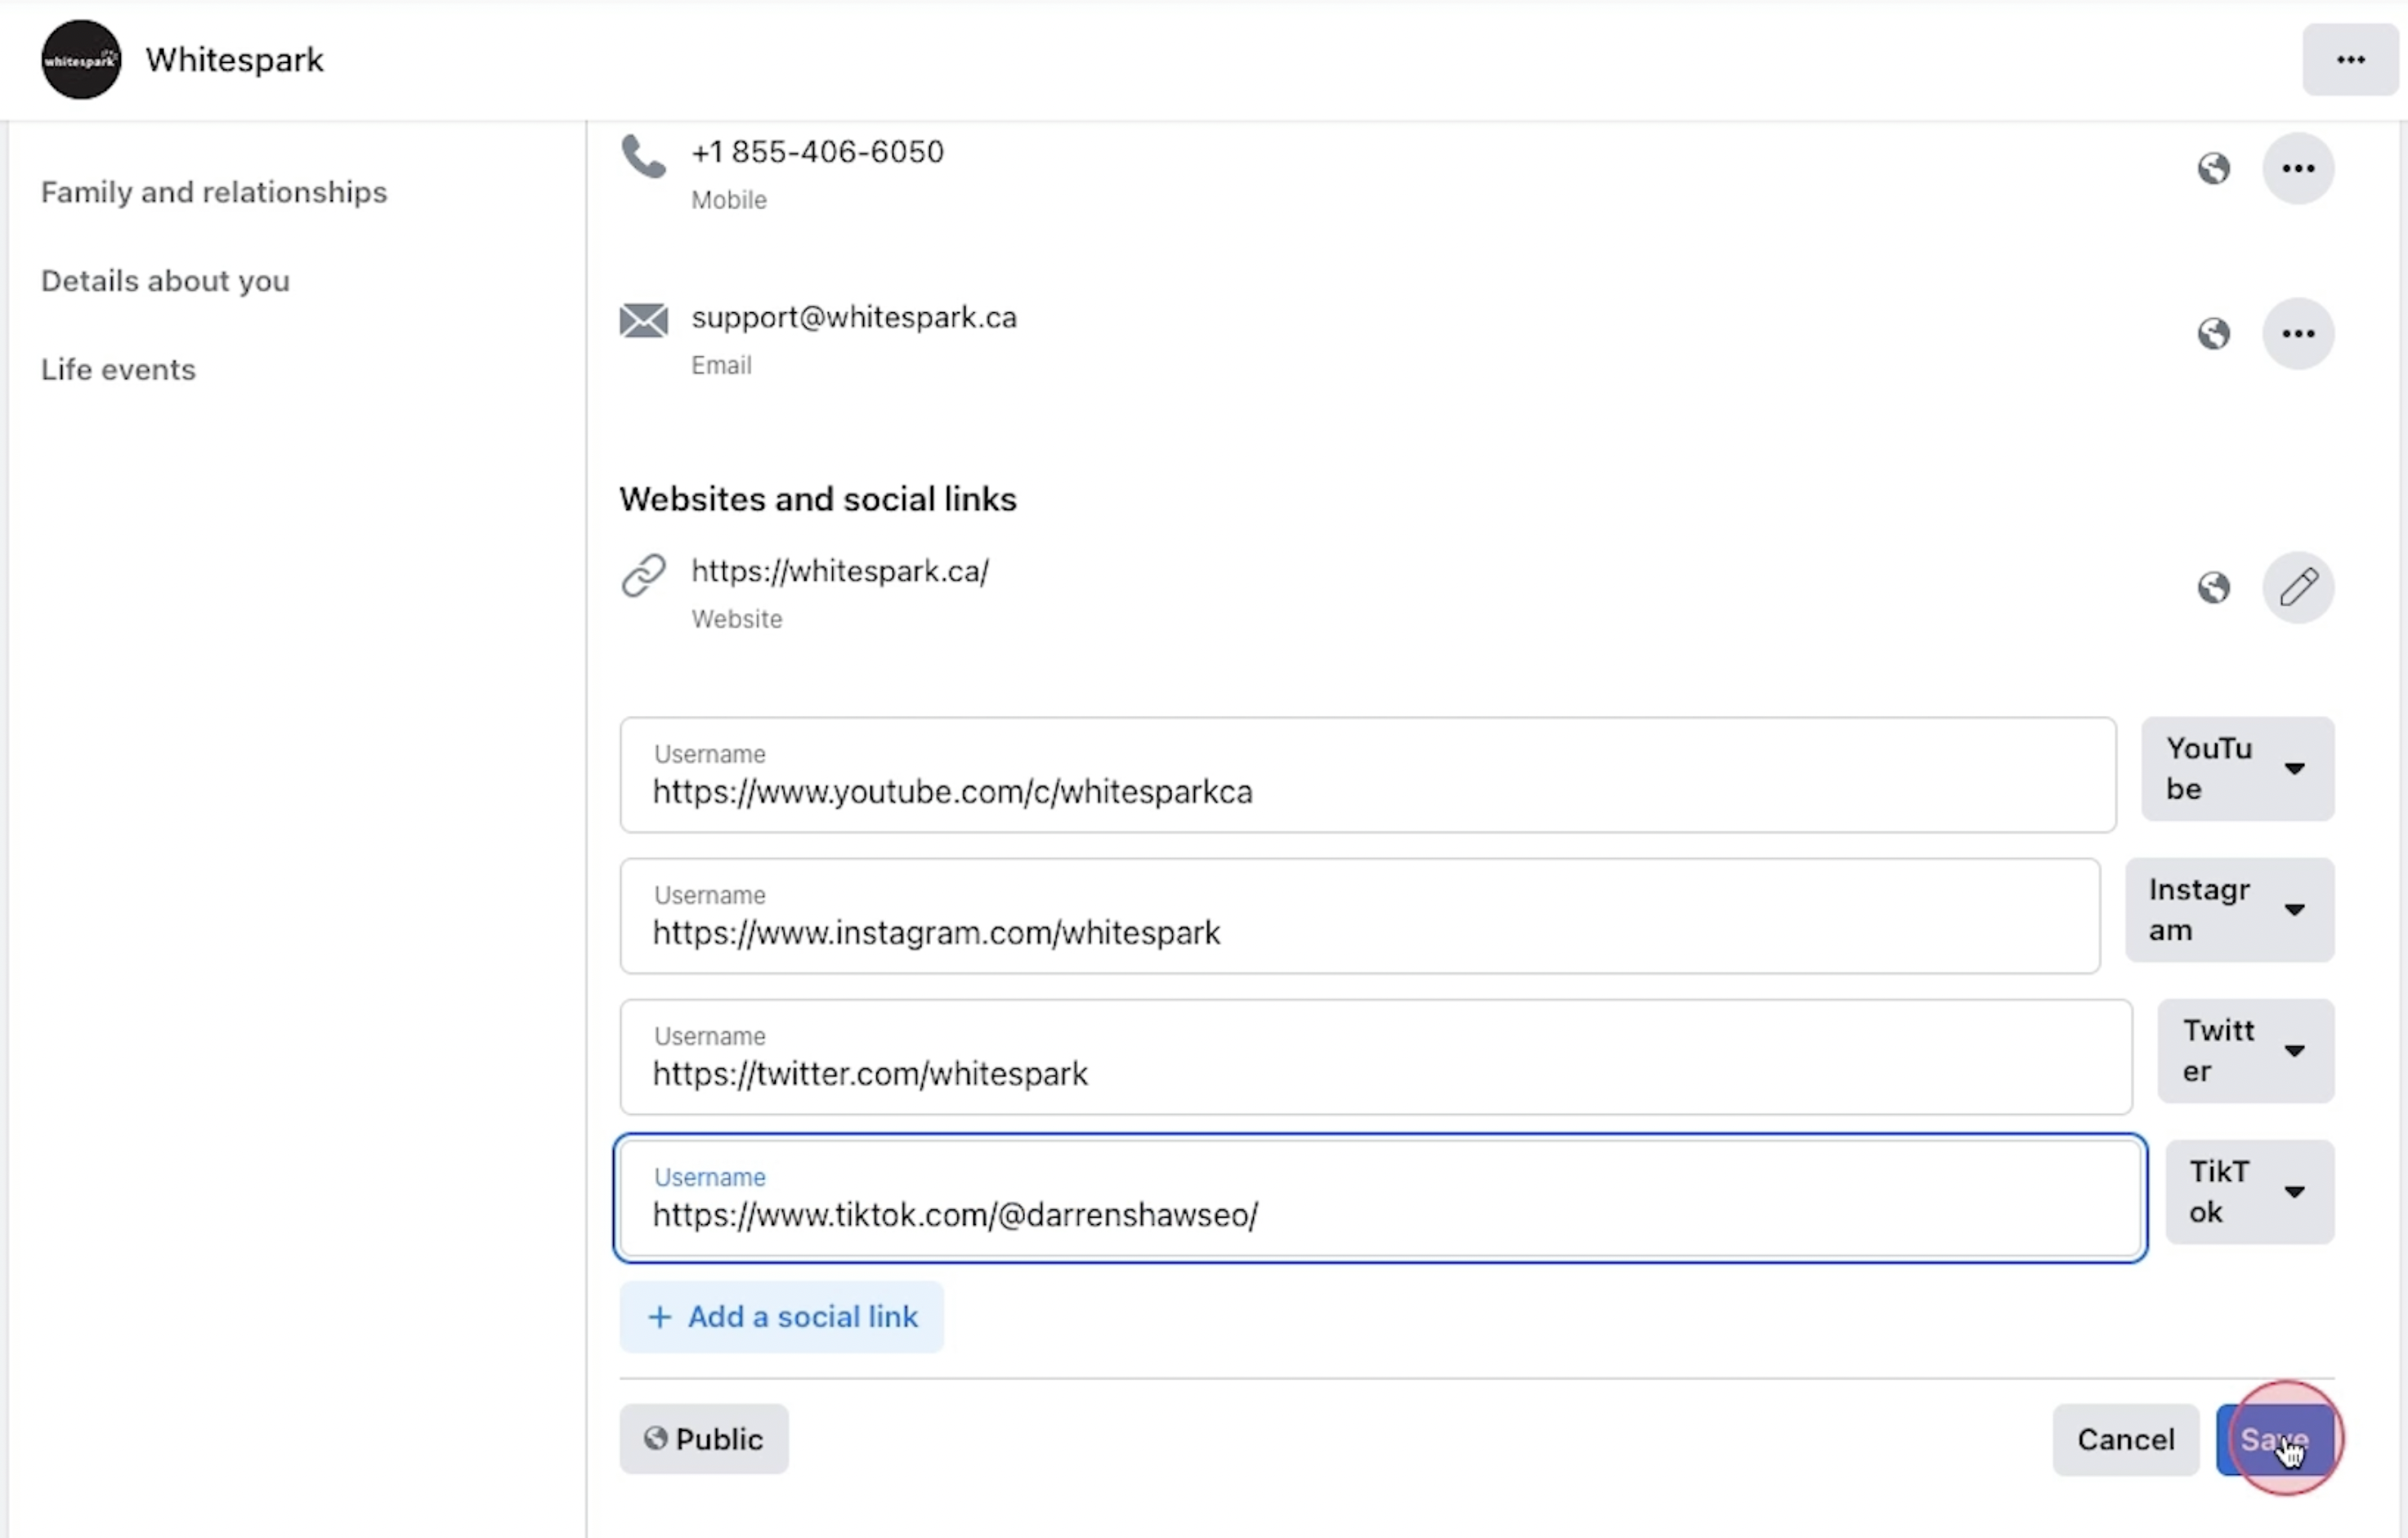Click the link chain icon next to website
The height and width of the screenshot is (1538, 2408).
pyautogui.click(x=643, y=575)
